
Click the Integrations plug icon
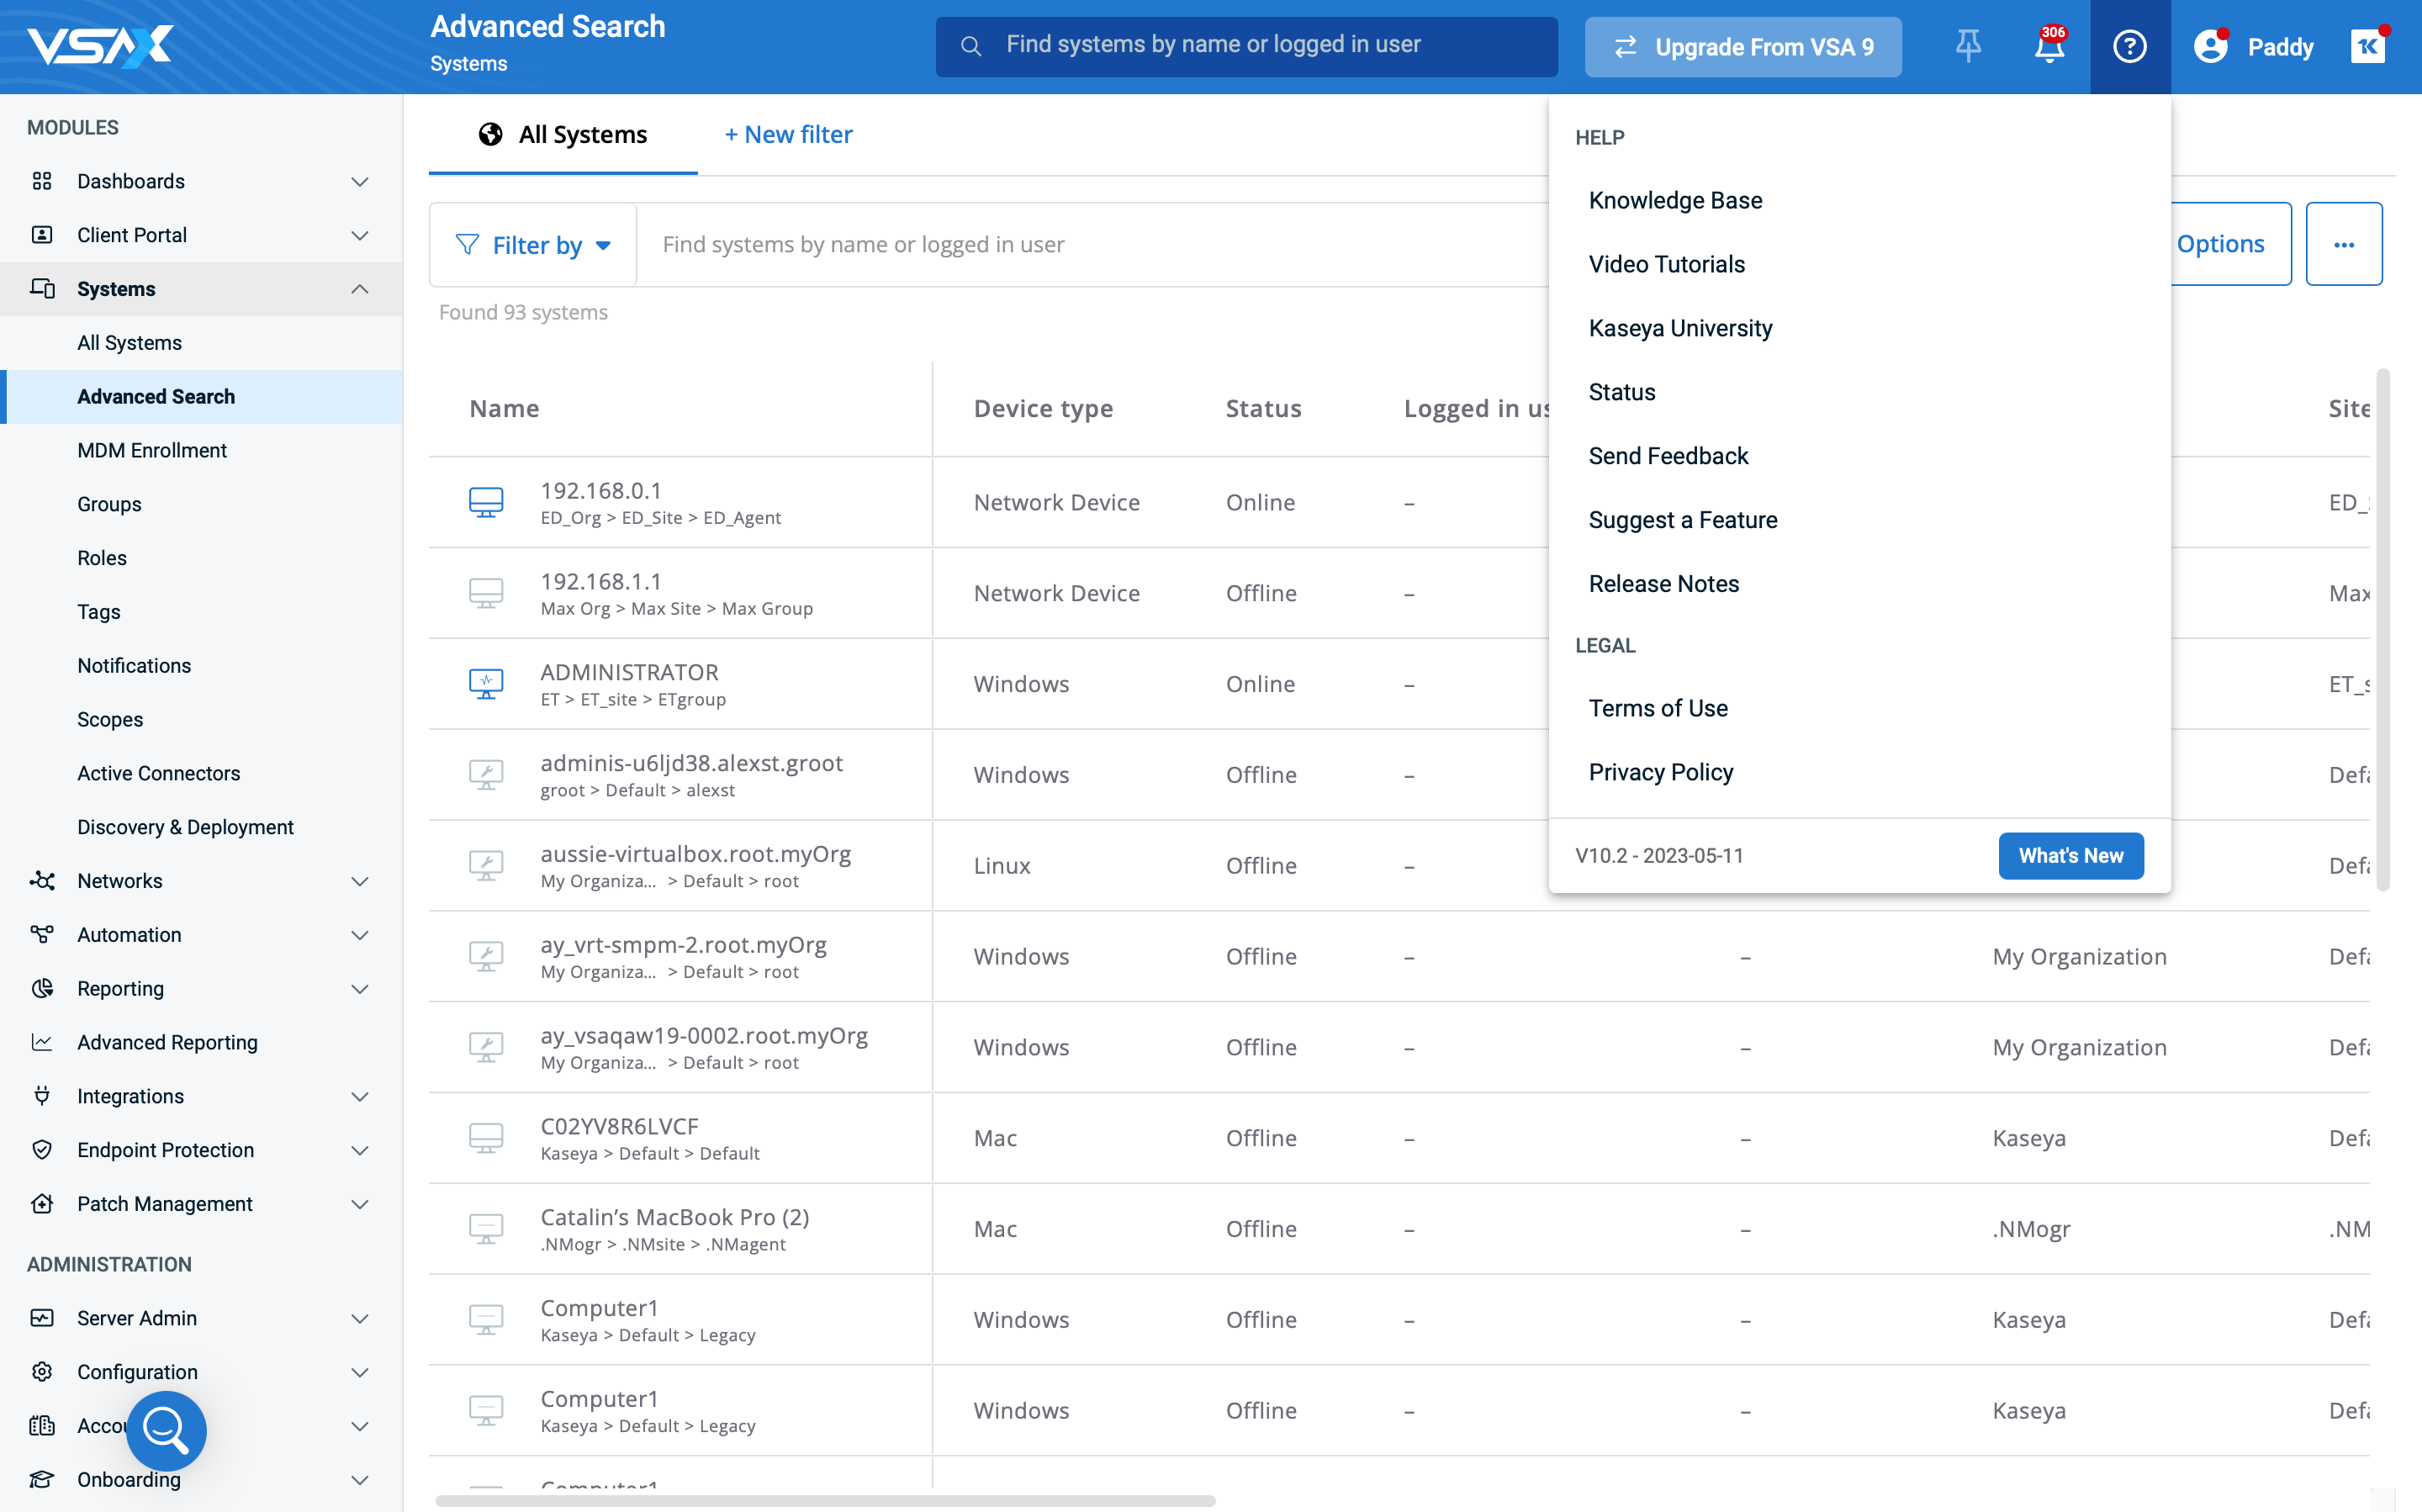[x=42, y=1096]
